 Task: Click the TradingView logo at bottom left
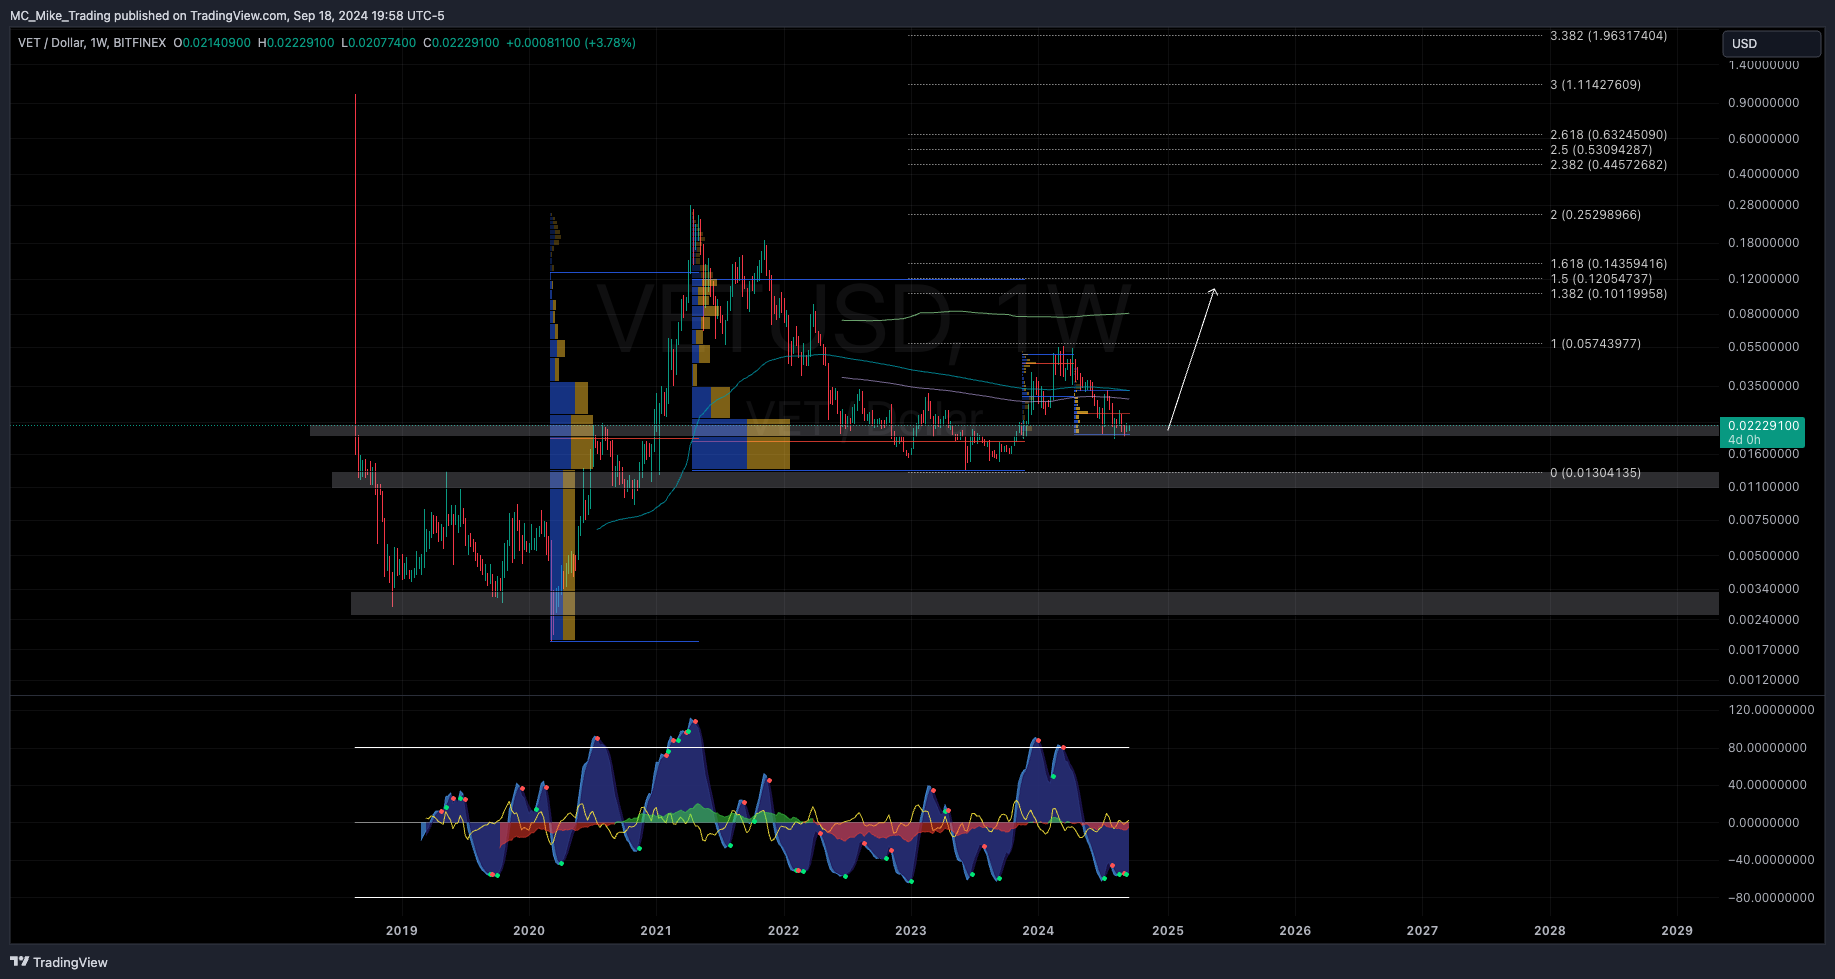(59, 962)
